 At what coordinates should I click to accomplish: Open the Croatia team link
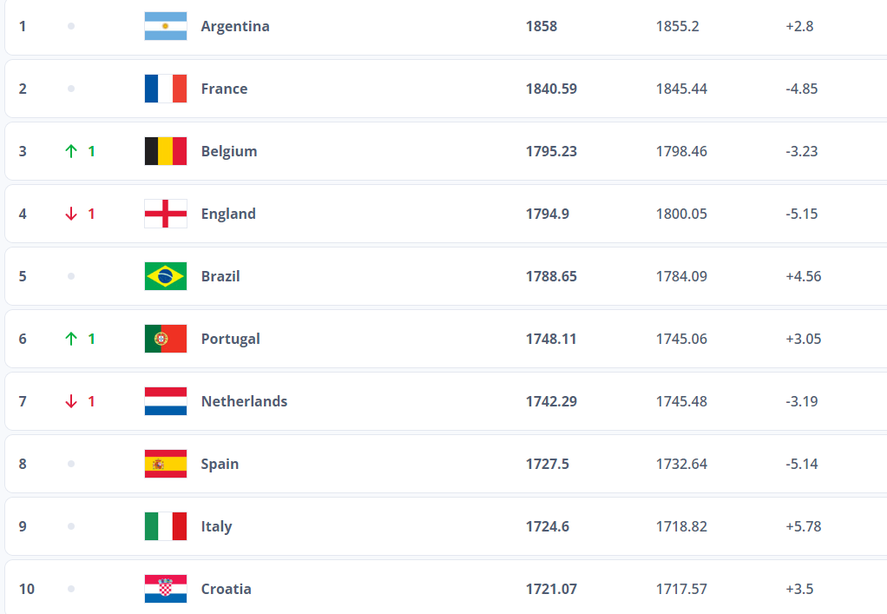(226, 589)
